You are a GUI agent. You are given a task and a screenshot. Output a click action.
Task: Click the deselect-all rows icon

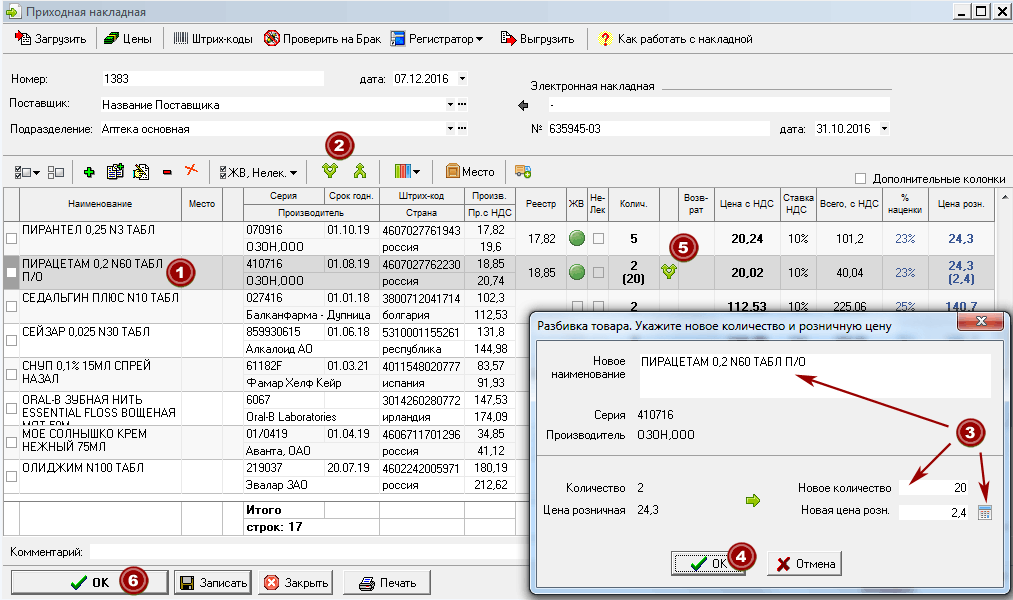[56, 172]
